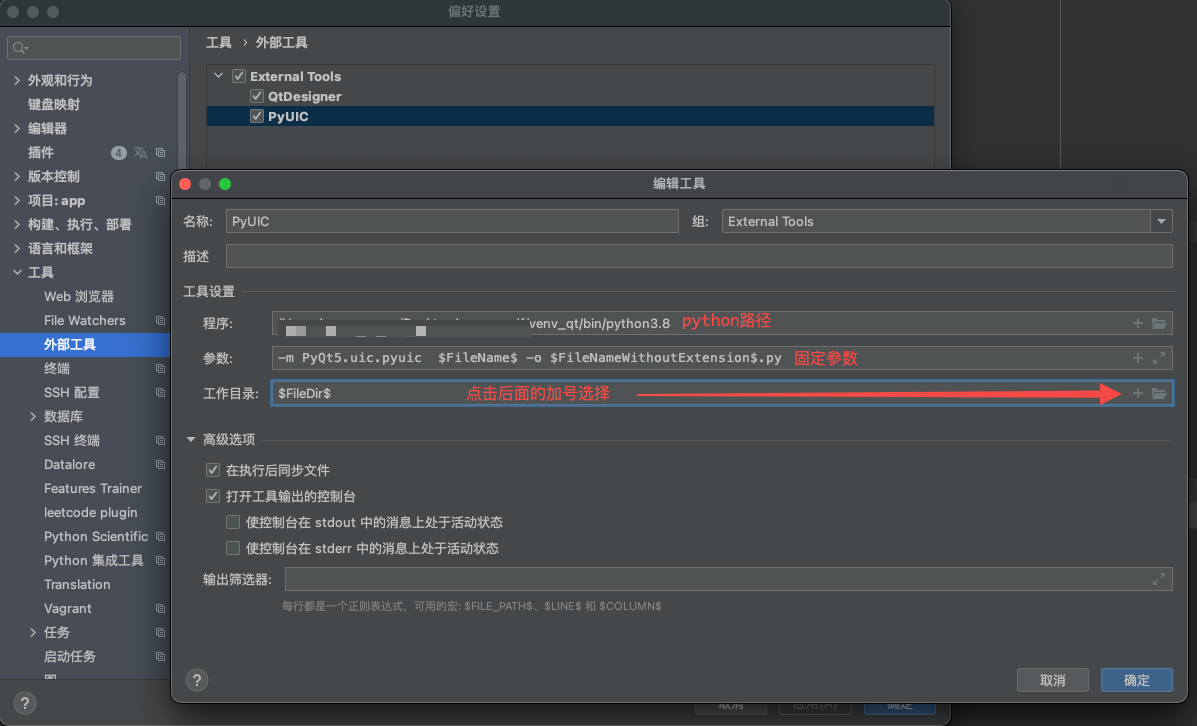Enable stderr 消息活动状态 checkbox
This screenshot has width=1197, height=726.
coord(233,548)
